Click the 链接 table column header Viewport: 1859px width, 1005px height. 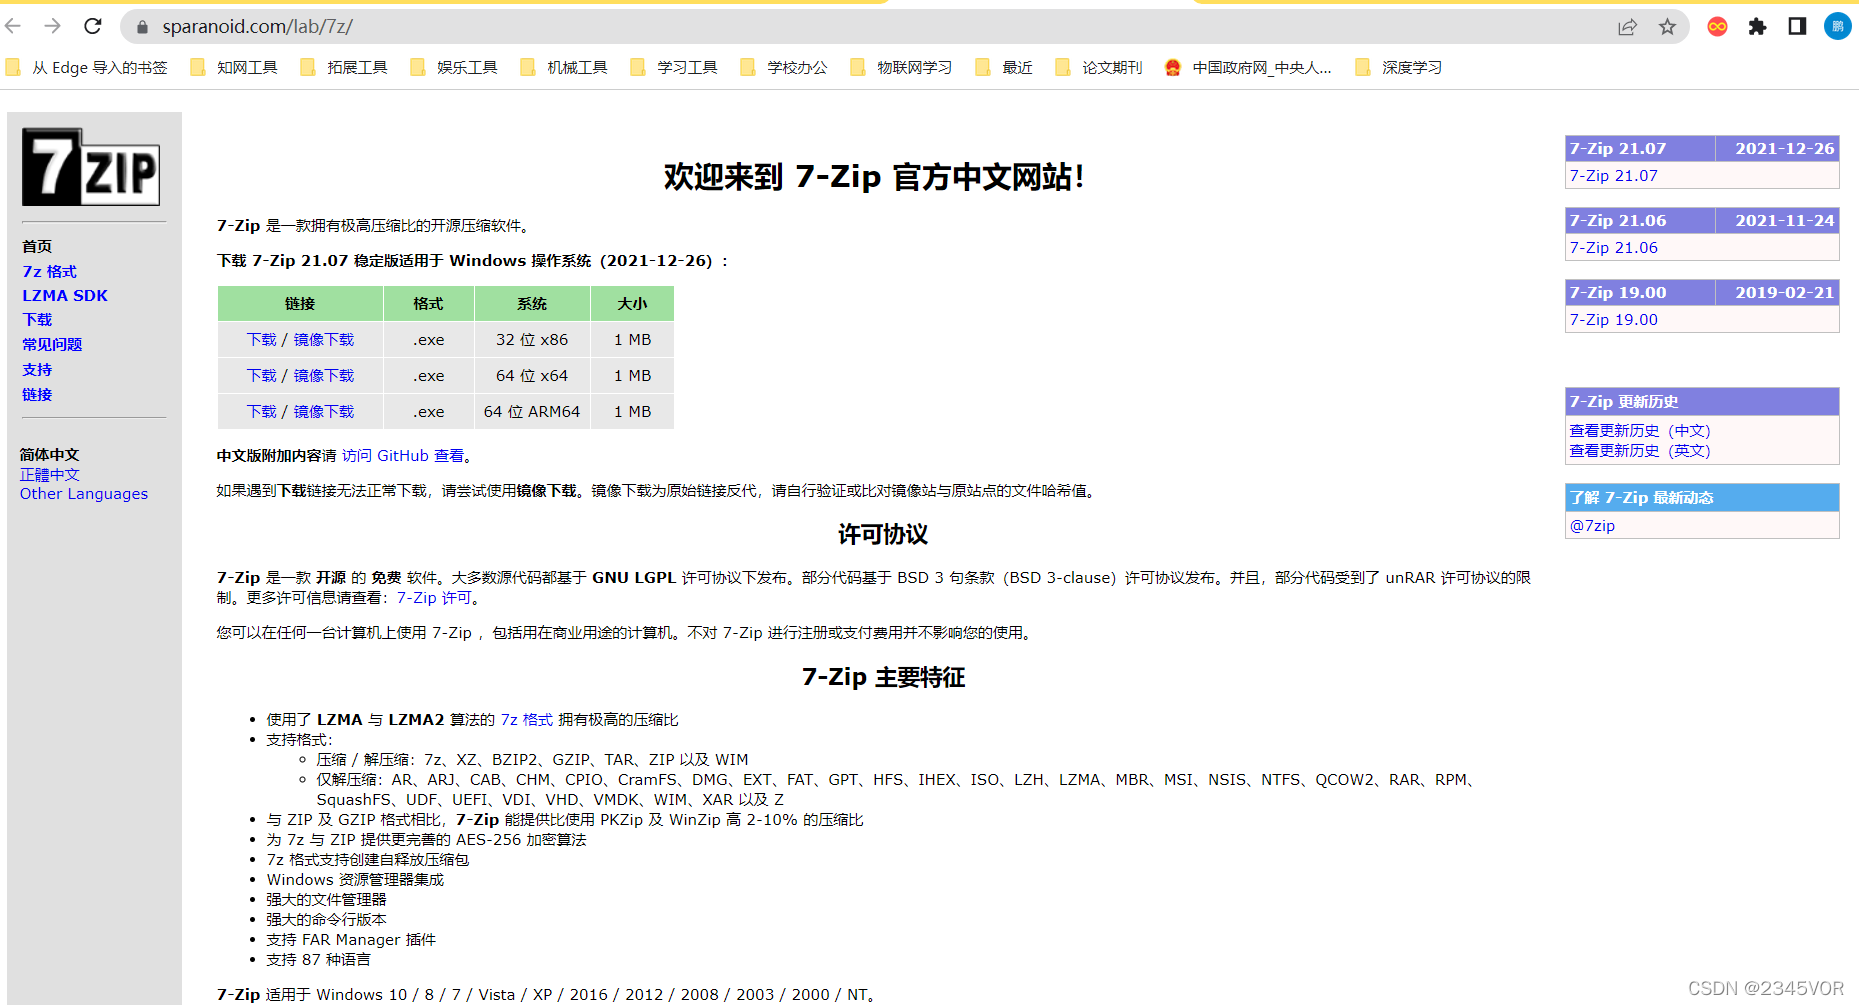pyautogui.click(x=300, y=303)
